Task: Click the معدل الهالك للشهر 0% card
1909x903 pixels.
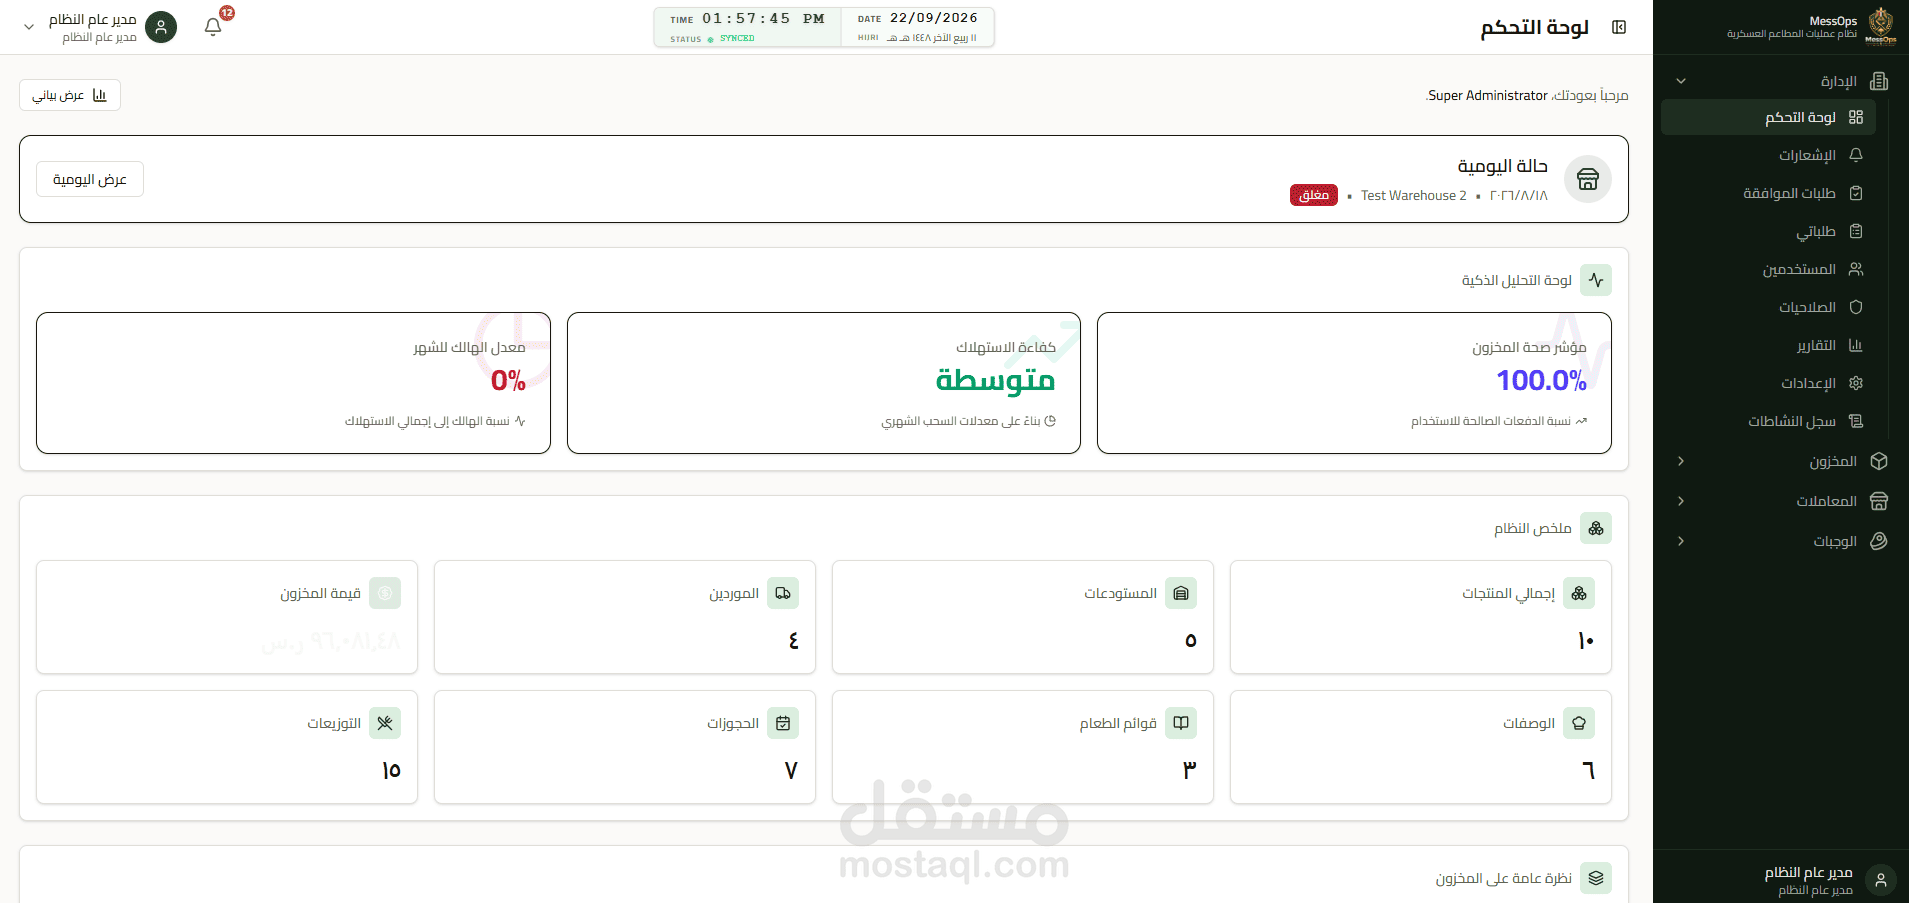Action: pos(293,383)
